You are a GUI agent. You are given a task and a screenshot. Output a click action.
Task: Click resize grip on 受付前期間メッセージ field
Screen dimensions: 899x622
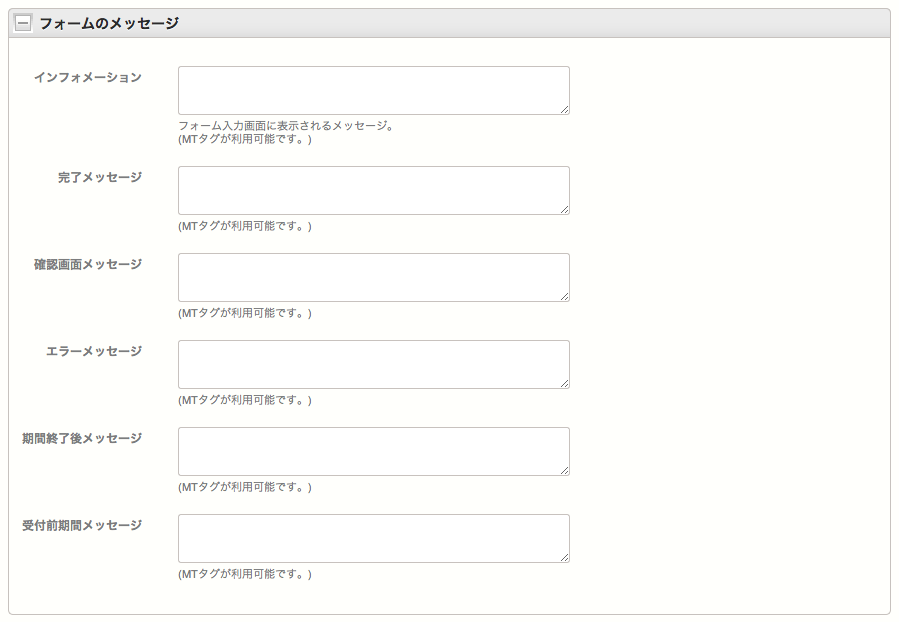pyautogui.click(x=564, y=557)
